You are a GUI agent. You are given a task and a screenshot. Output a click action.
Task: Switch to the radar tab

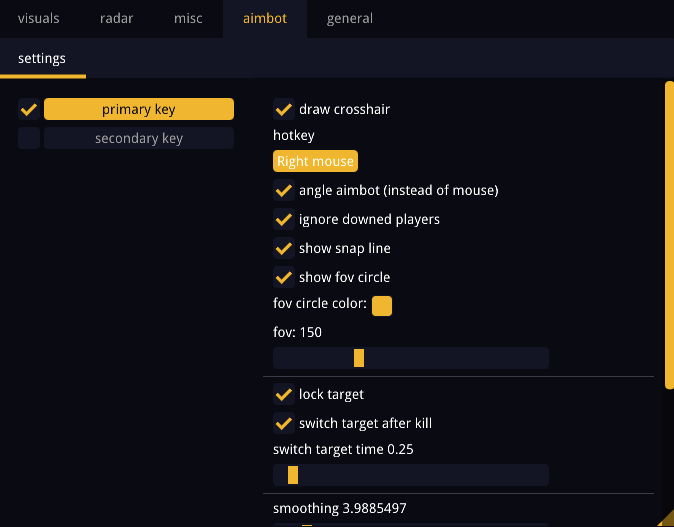point(116,18)
